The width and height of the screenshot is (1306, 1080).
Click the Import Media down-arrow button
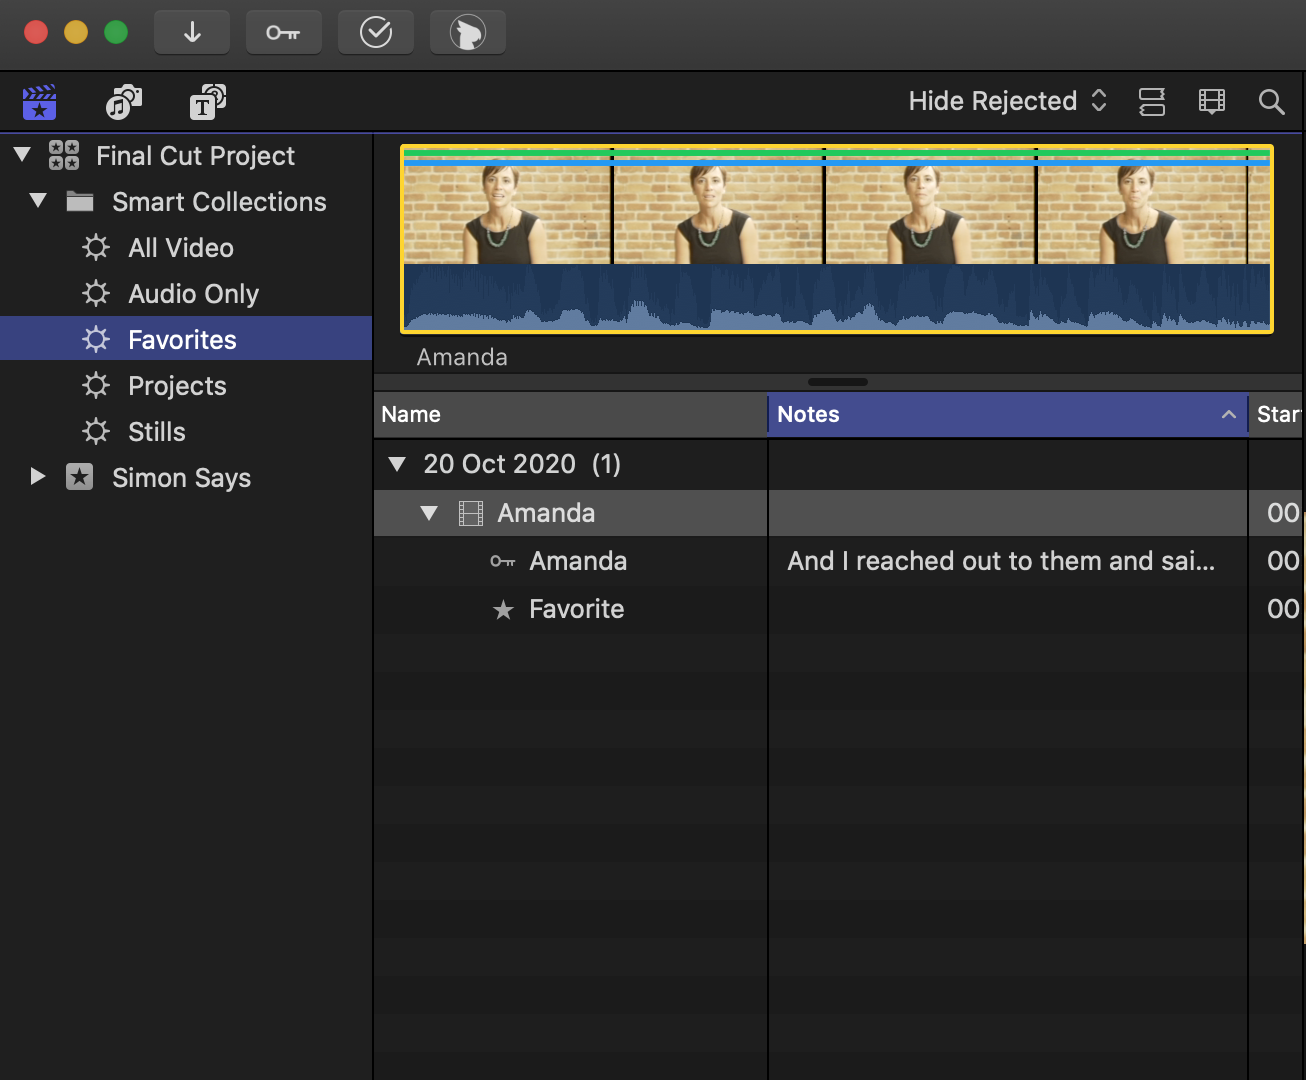(x=192, y=33)
